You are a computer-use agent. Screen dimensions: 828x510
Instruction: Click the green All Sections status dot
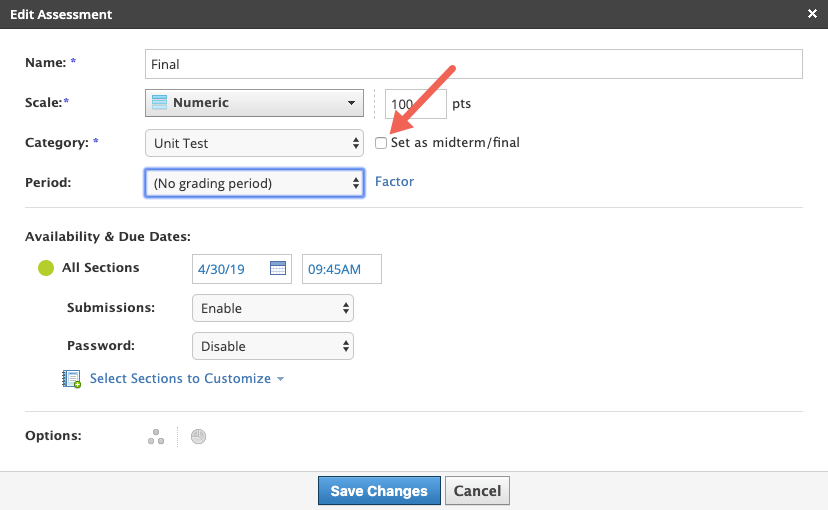[45, 268]
